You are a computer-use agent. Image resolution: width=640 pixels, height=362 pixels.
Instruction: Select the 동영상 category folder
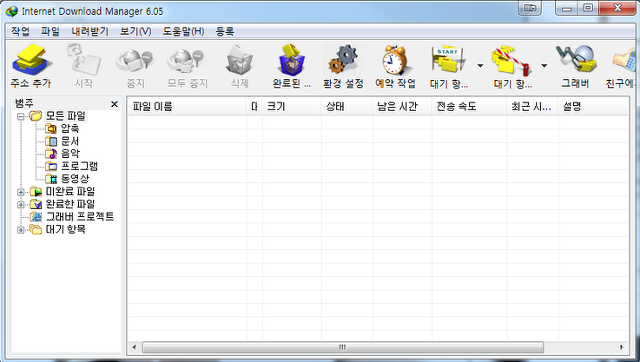coord(75,179)
